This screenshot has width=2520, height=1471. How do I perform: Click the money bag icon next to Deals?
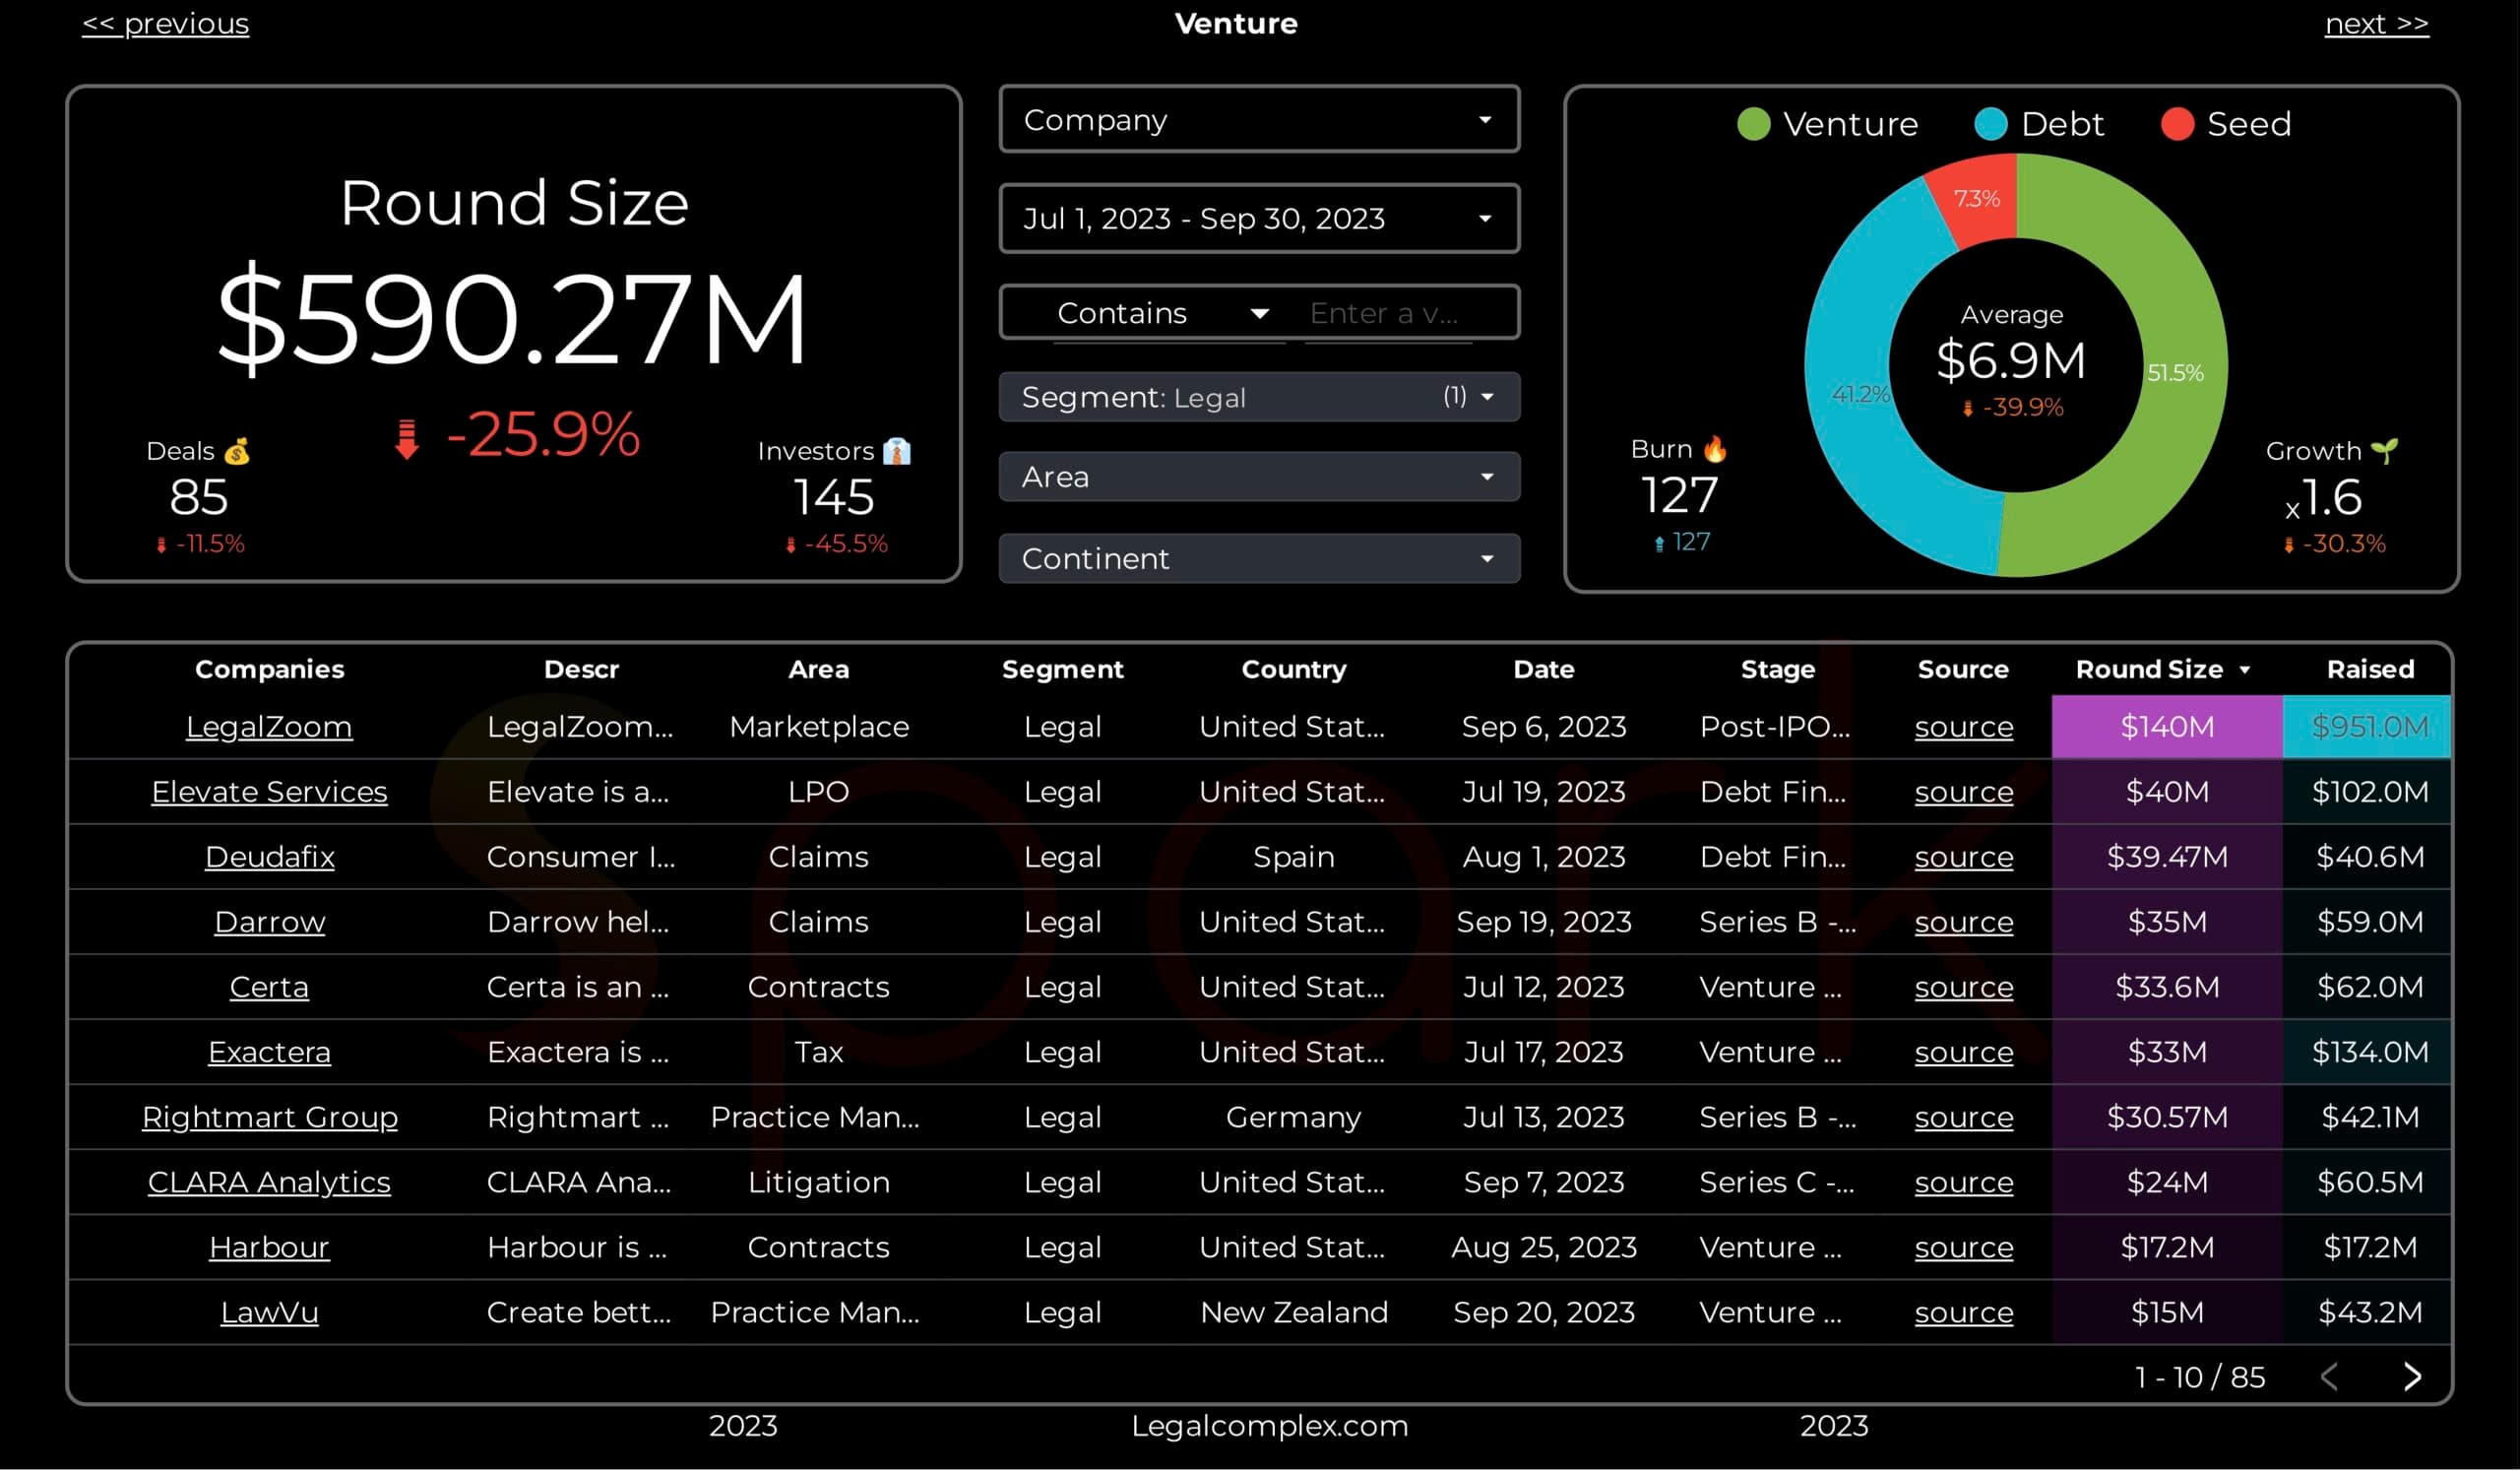click(x=237, y=452)
